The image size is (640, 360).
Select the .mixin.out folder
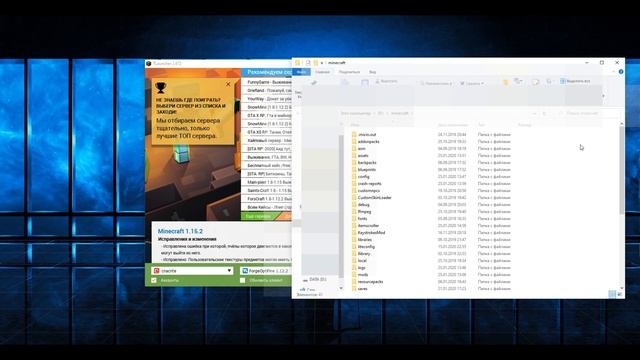pyautogui.click(x=367, y=135)
